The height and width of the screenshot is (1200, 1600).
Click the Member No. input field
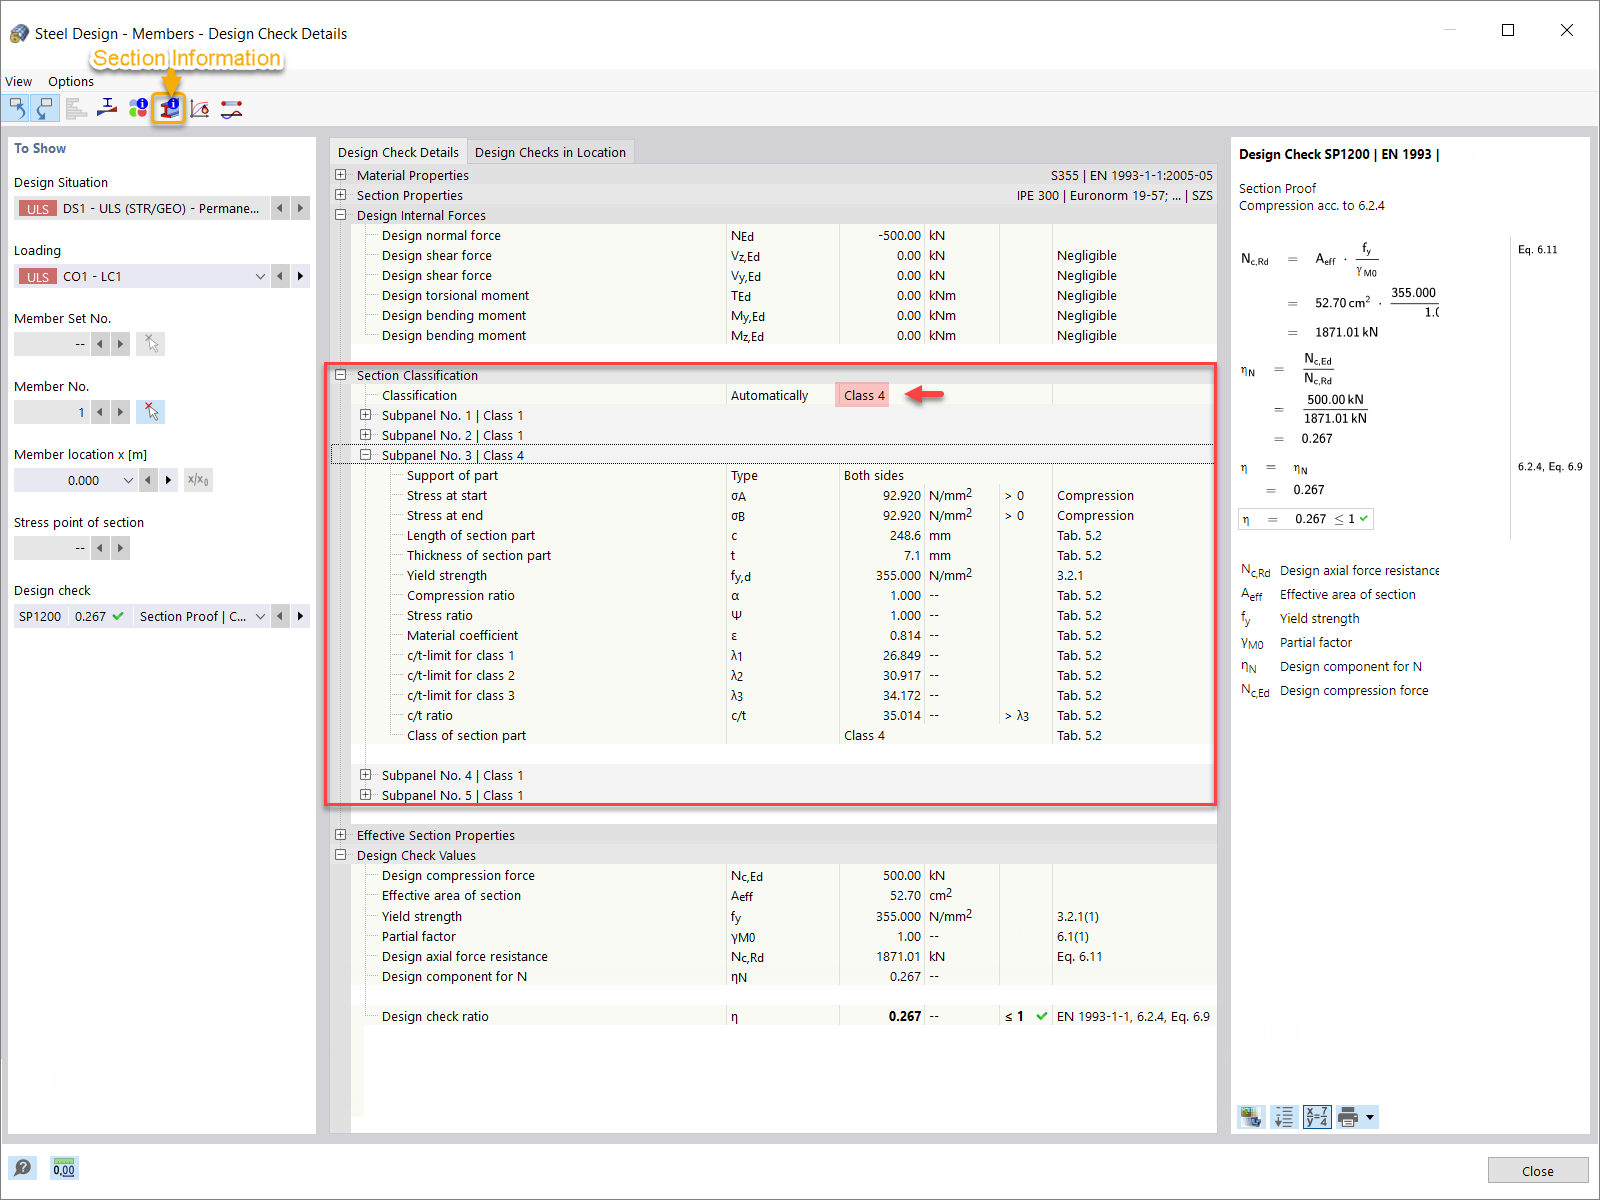tap(52, 412)
